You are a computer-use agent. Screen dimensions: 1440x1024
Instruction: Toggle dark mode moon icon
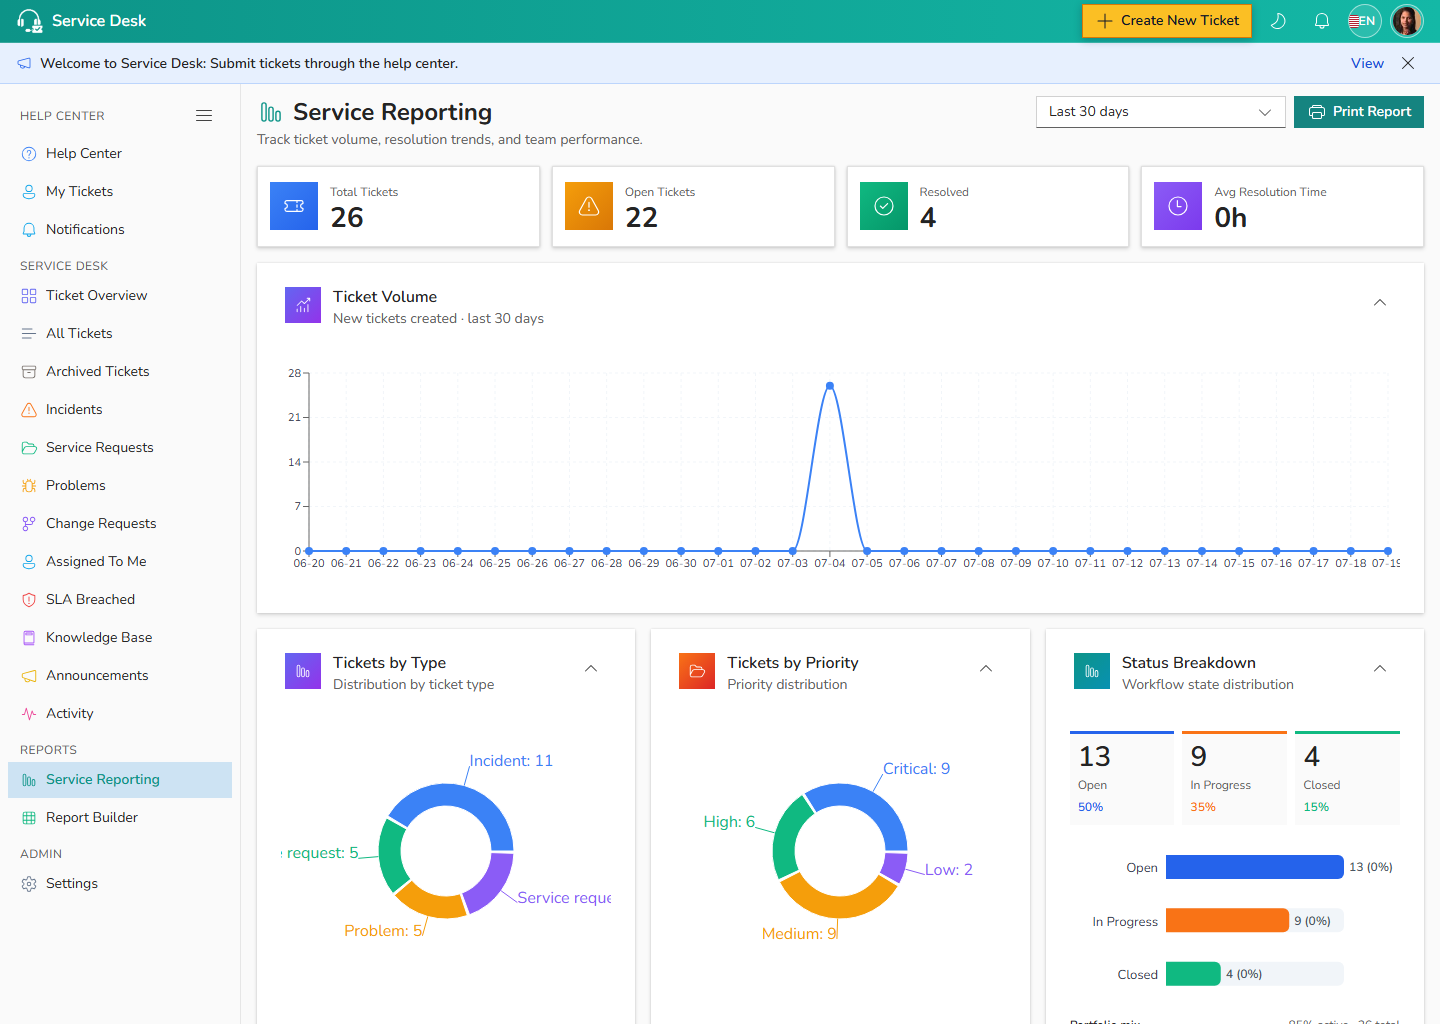point(1278,21)
